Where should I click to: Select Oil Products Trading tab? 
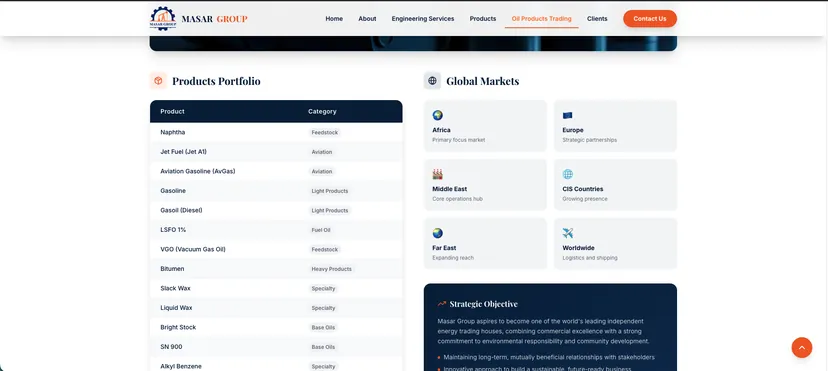click(x=541, y=18)
